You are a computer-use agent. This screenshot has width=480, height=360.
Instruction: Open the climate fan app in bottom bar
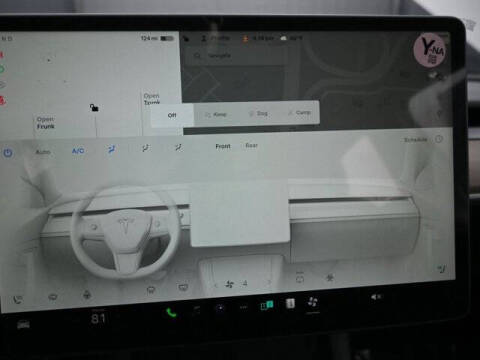(x=312, y=302)
